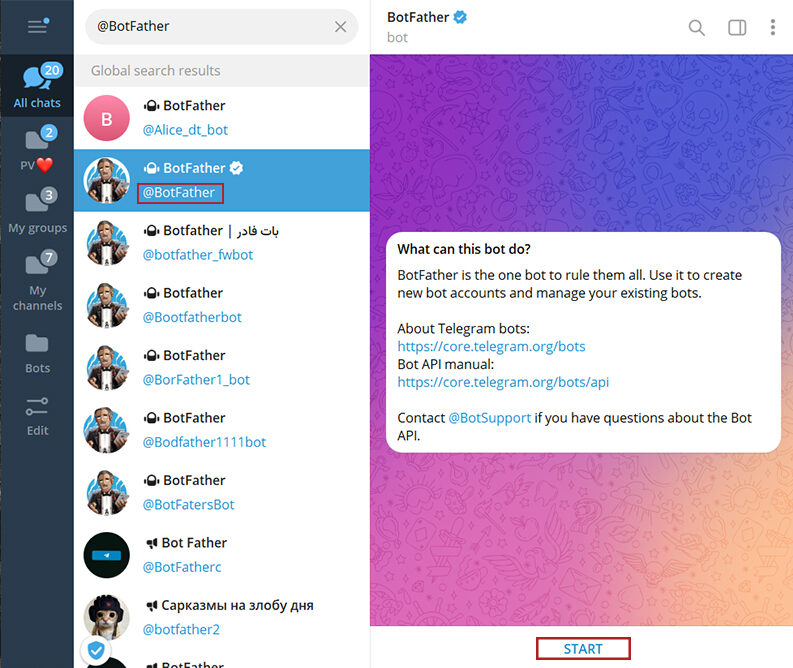Open the @Alice_dt_bot search result
Image resolution: width=793 pixels, height=668 pixels.
click(222, 118)
